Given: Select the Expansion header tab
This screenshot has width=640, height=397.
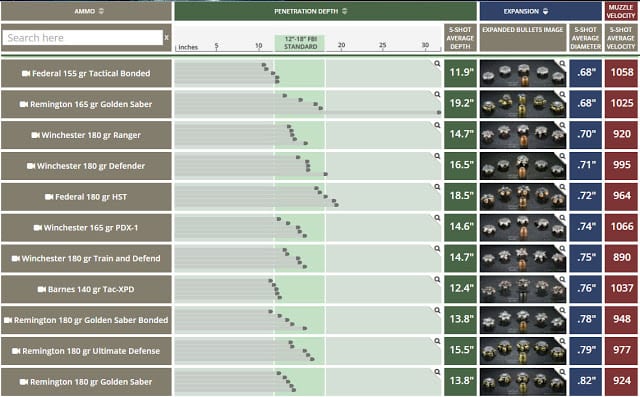Looking at the screenshot, I should coord(540,11).
